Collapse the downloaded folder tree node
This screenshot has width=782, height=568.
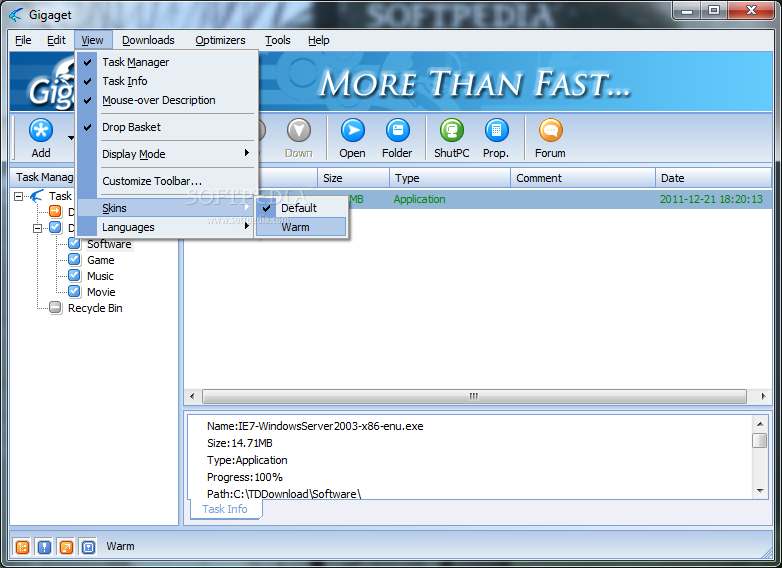pos(37,228)
